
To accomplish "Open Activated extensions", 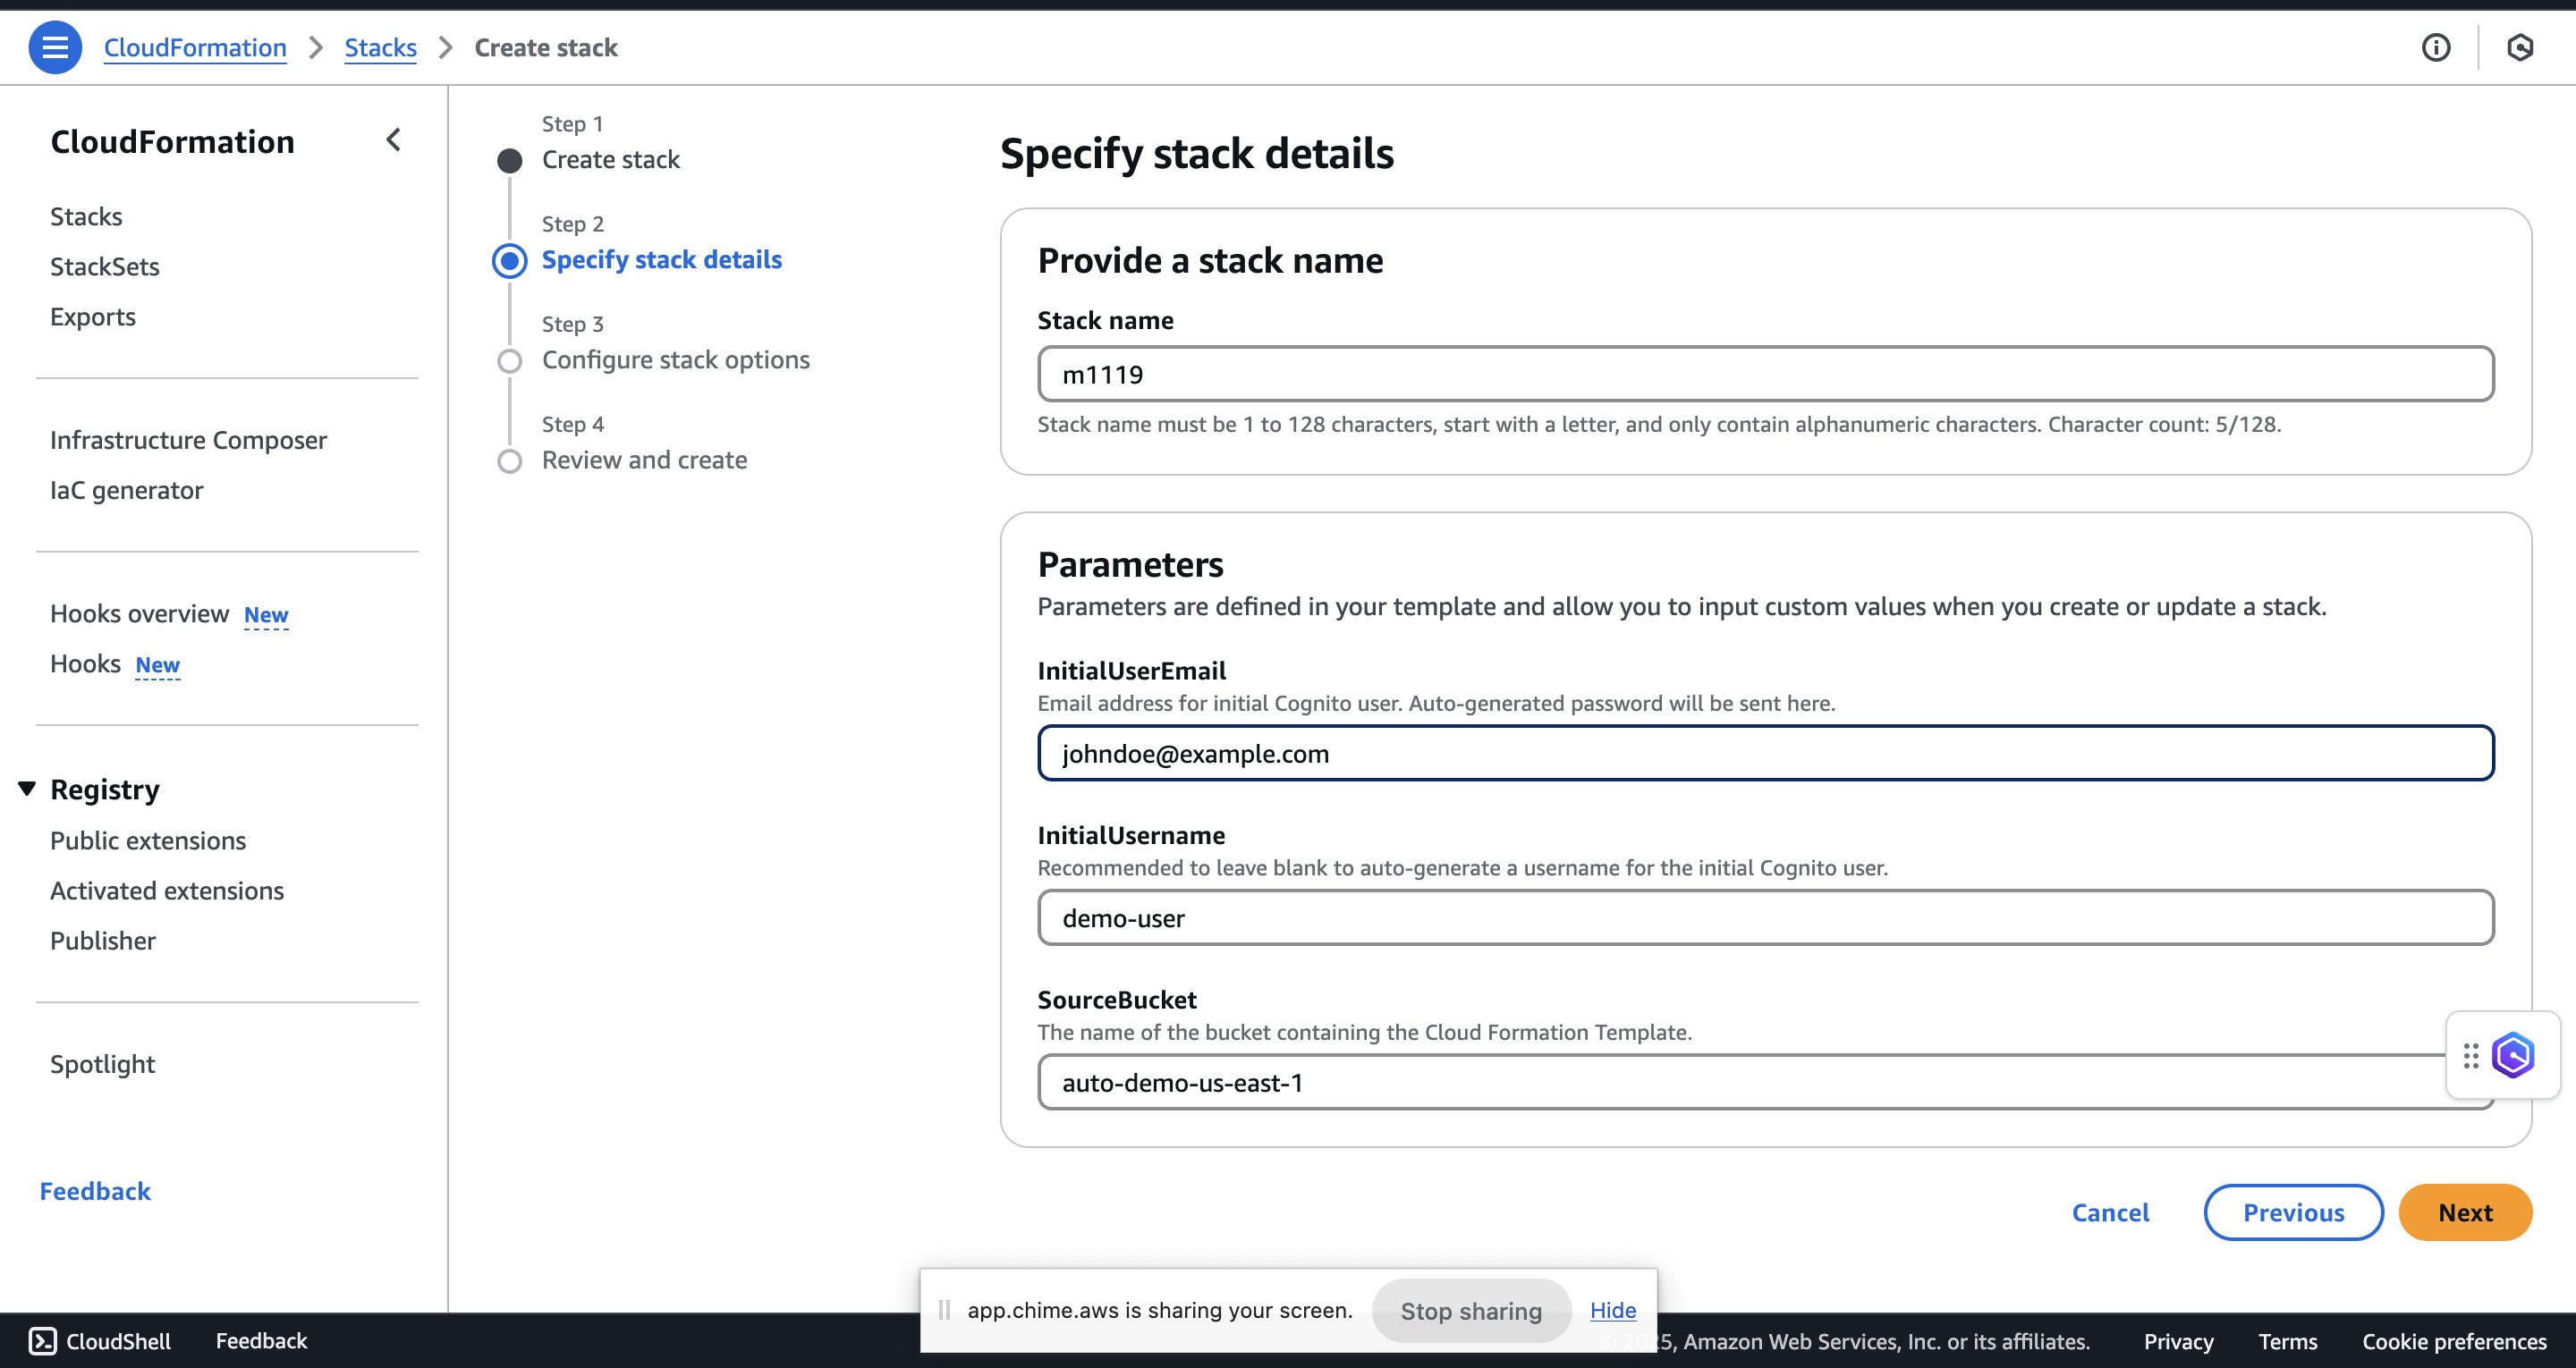I will click(x=167, y=890).
